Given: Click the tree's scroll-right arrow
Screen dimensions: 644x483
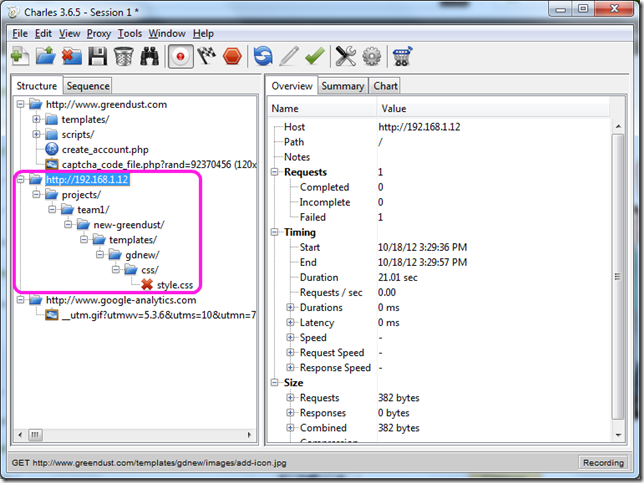Looking at the screenshot, I should tap(249, 435).
